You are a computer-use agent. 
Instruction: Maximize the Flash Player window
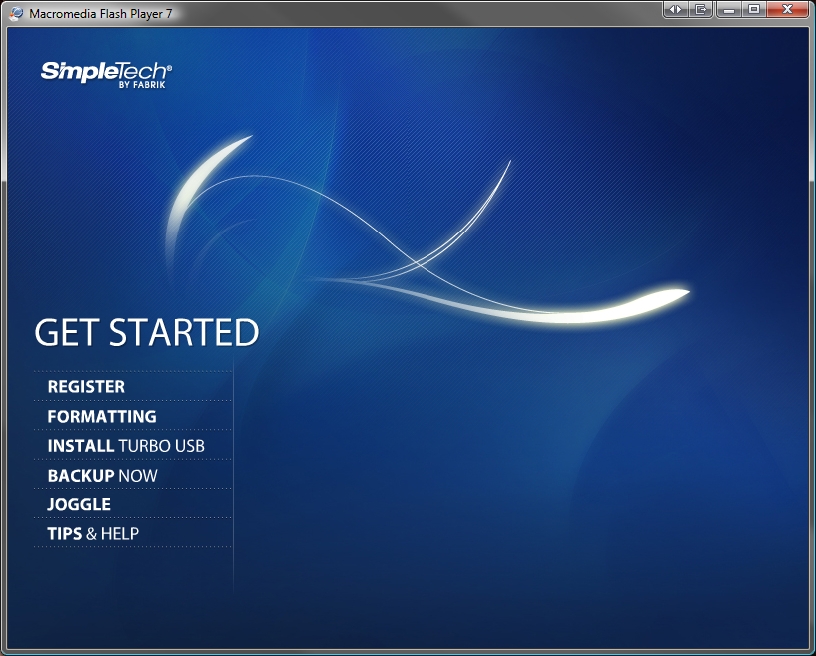[754, 9]
